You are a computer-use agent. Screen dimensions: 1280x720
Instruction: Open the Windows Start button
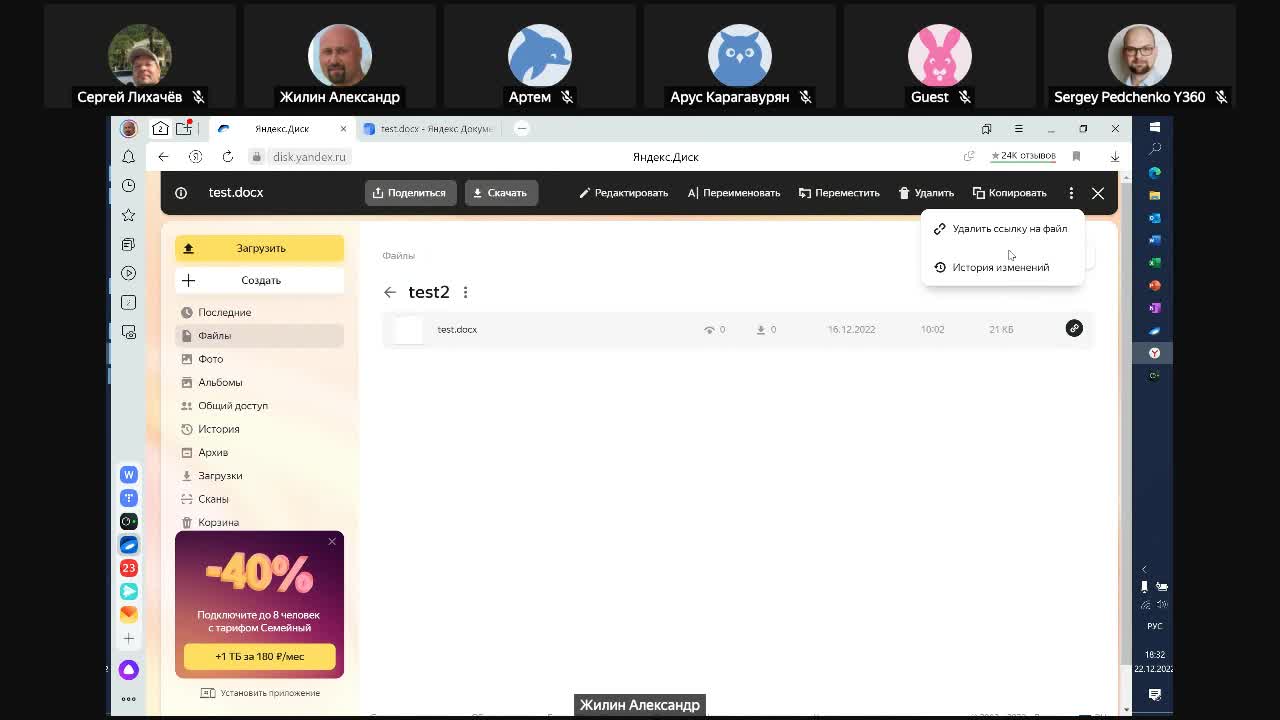click(1155, 127)
